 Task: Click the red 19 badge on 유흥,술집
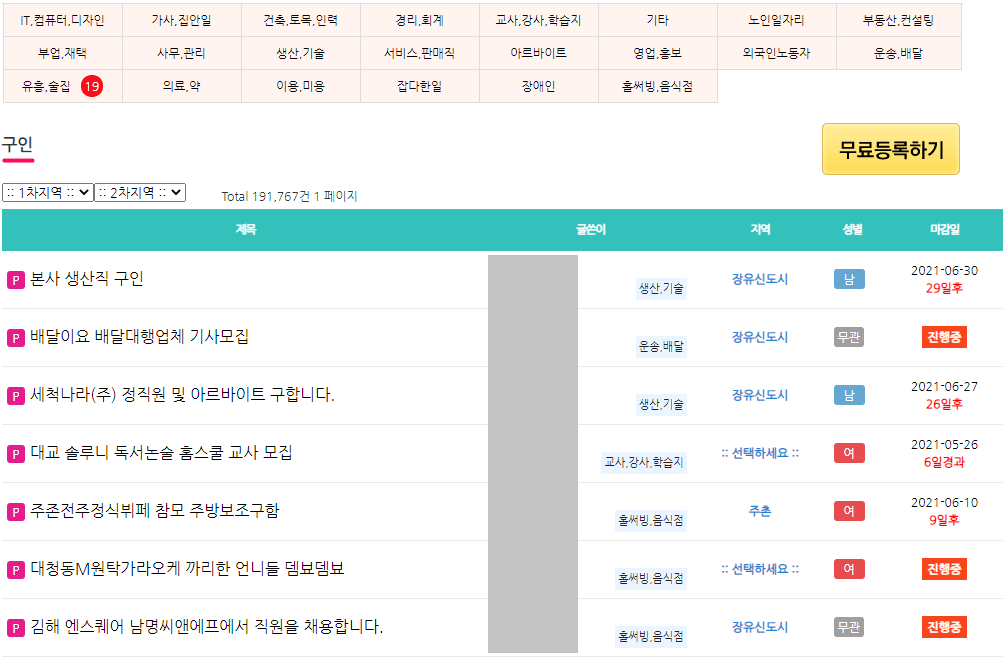click(x=94, y=87)
